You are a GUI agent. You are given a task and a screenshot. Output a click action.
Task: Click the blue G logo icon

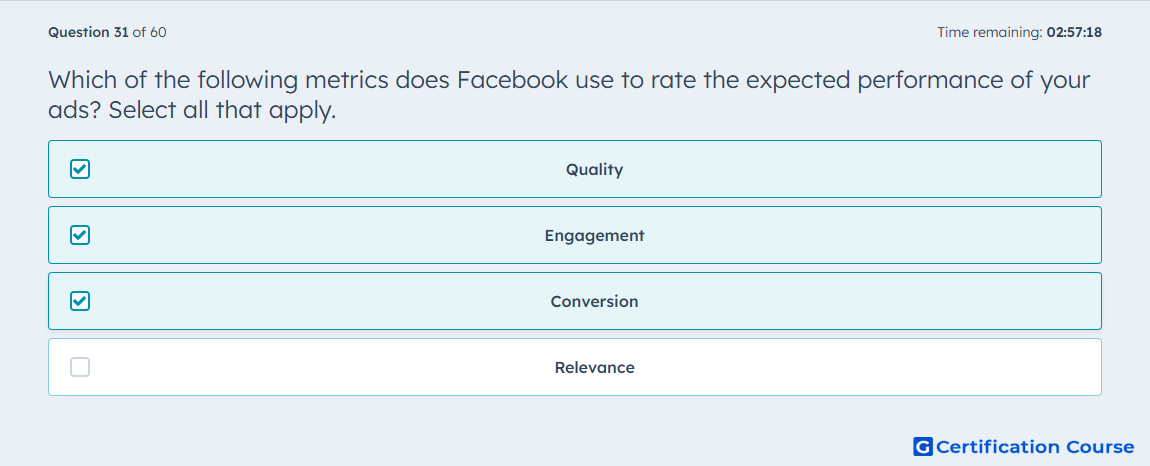click(923, 447)
